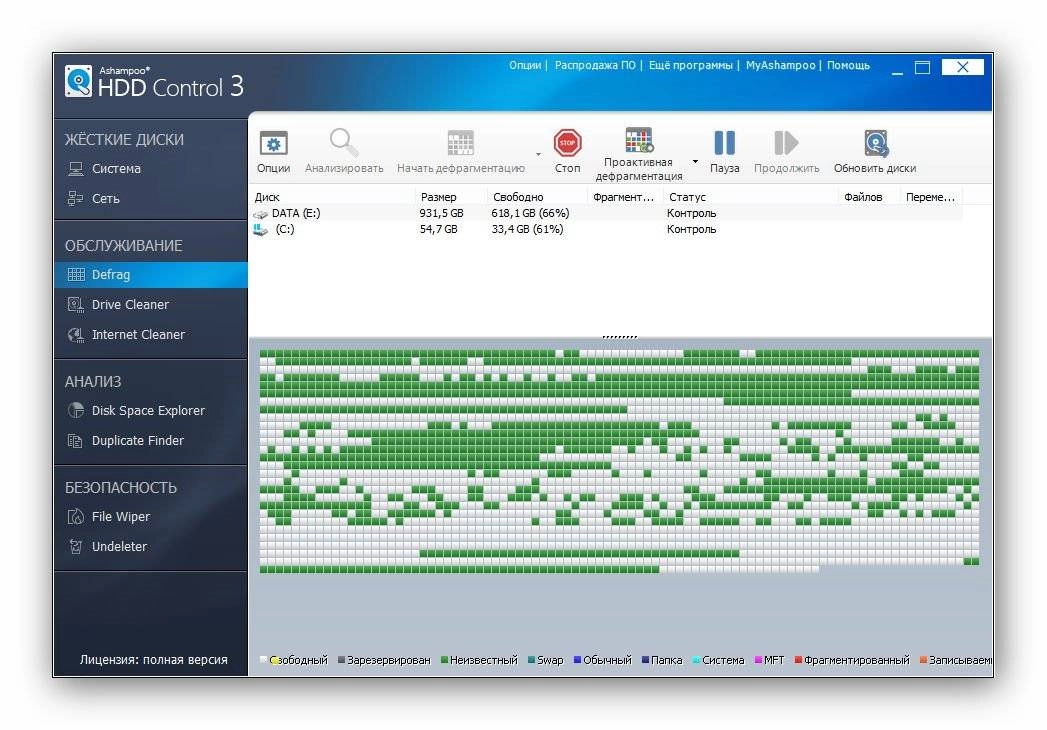The width and height of the screenshot is (1047, 730).
Task: Open Duplicate Finder module
Action: coord(138,440)
